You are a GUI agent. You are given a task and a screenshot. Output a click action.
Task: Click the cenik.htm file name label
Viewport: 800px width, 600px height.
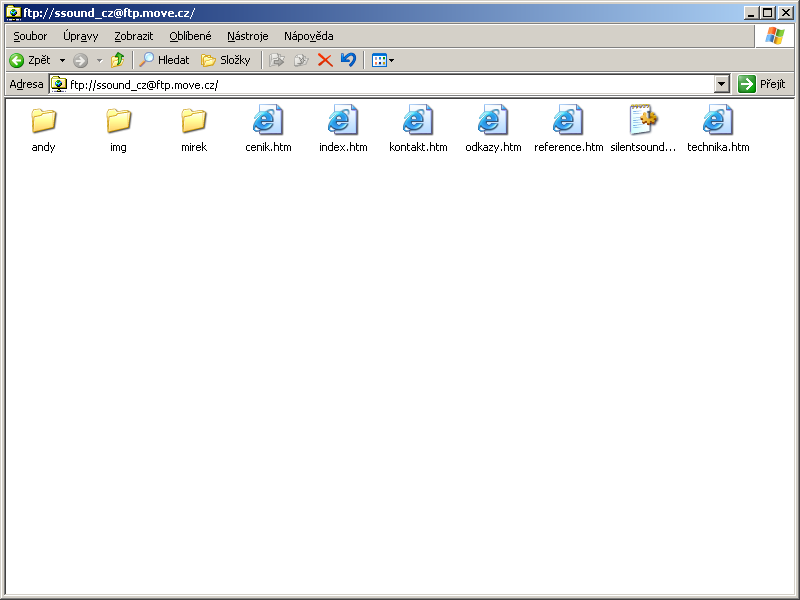pyautogui.click(x=268, y=147)
